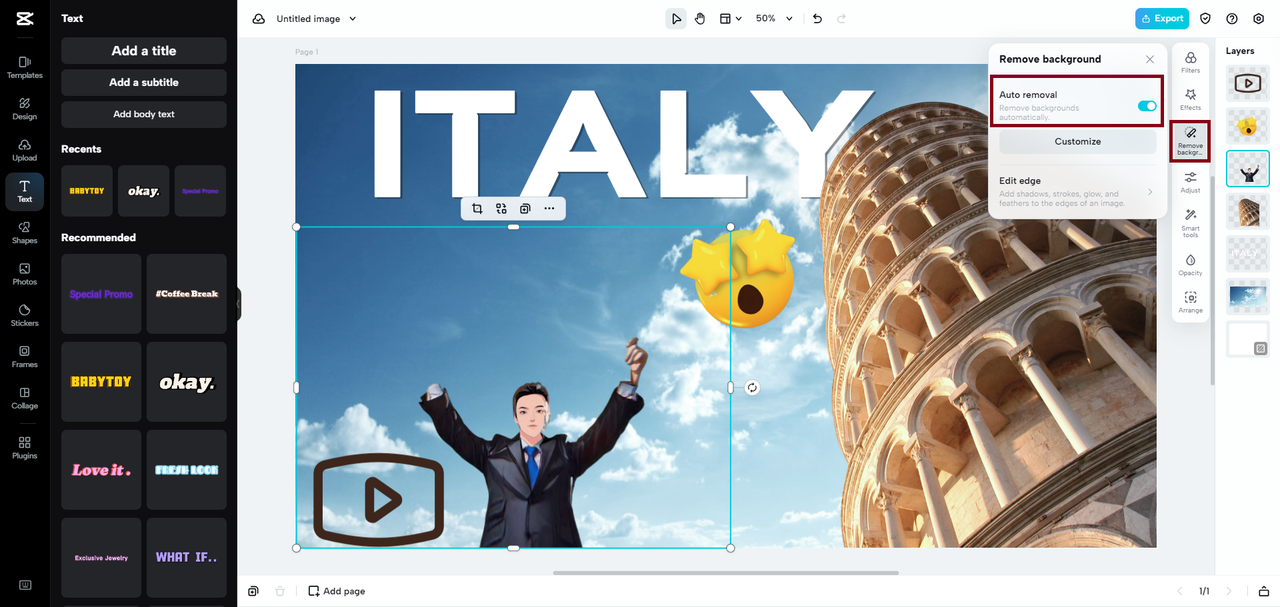Click the Export button
Image resolution: width=1280 pixels, height=607 pixels.
tap(1161, 18)
